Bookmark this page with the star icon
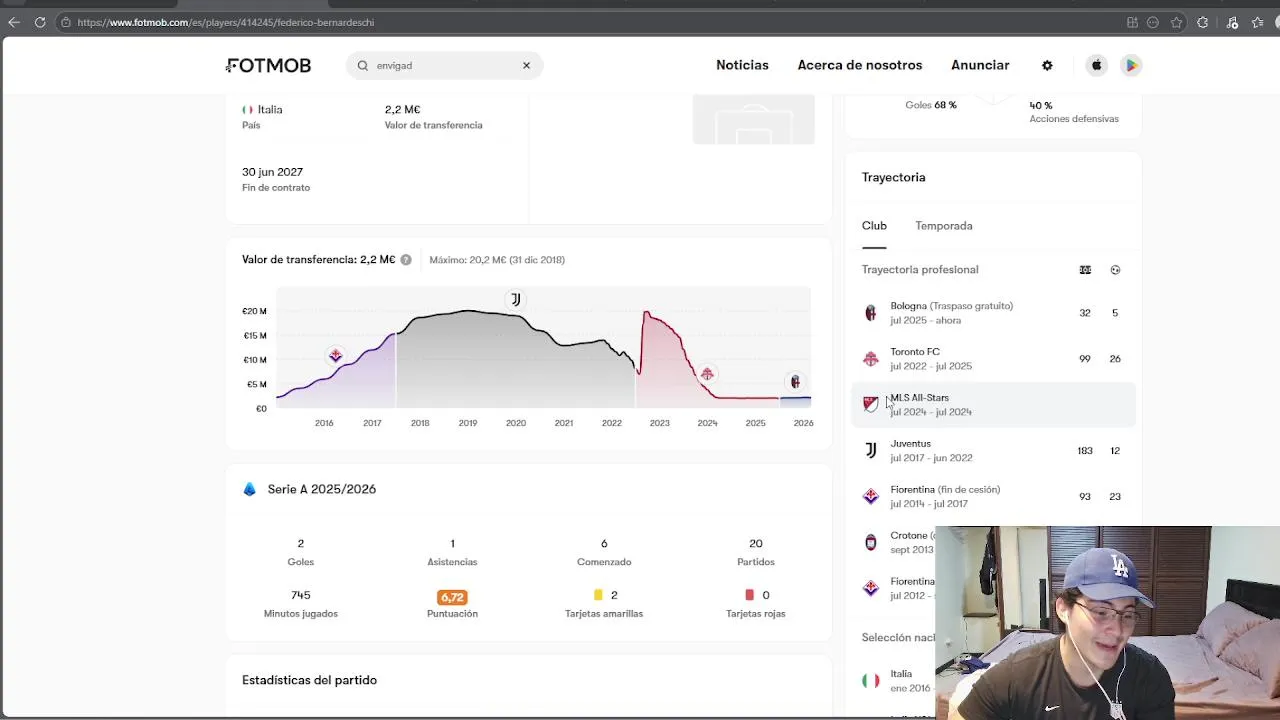The image size is (1280, 720). 1177,22
